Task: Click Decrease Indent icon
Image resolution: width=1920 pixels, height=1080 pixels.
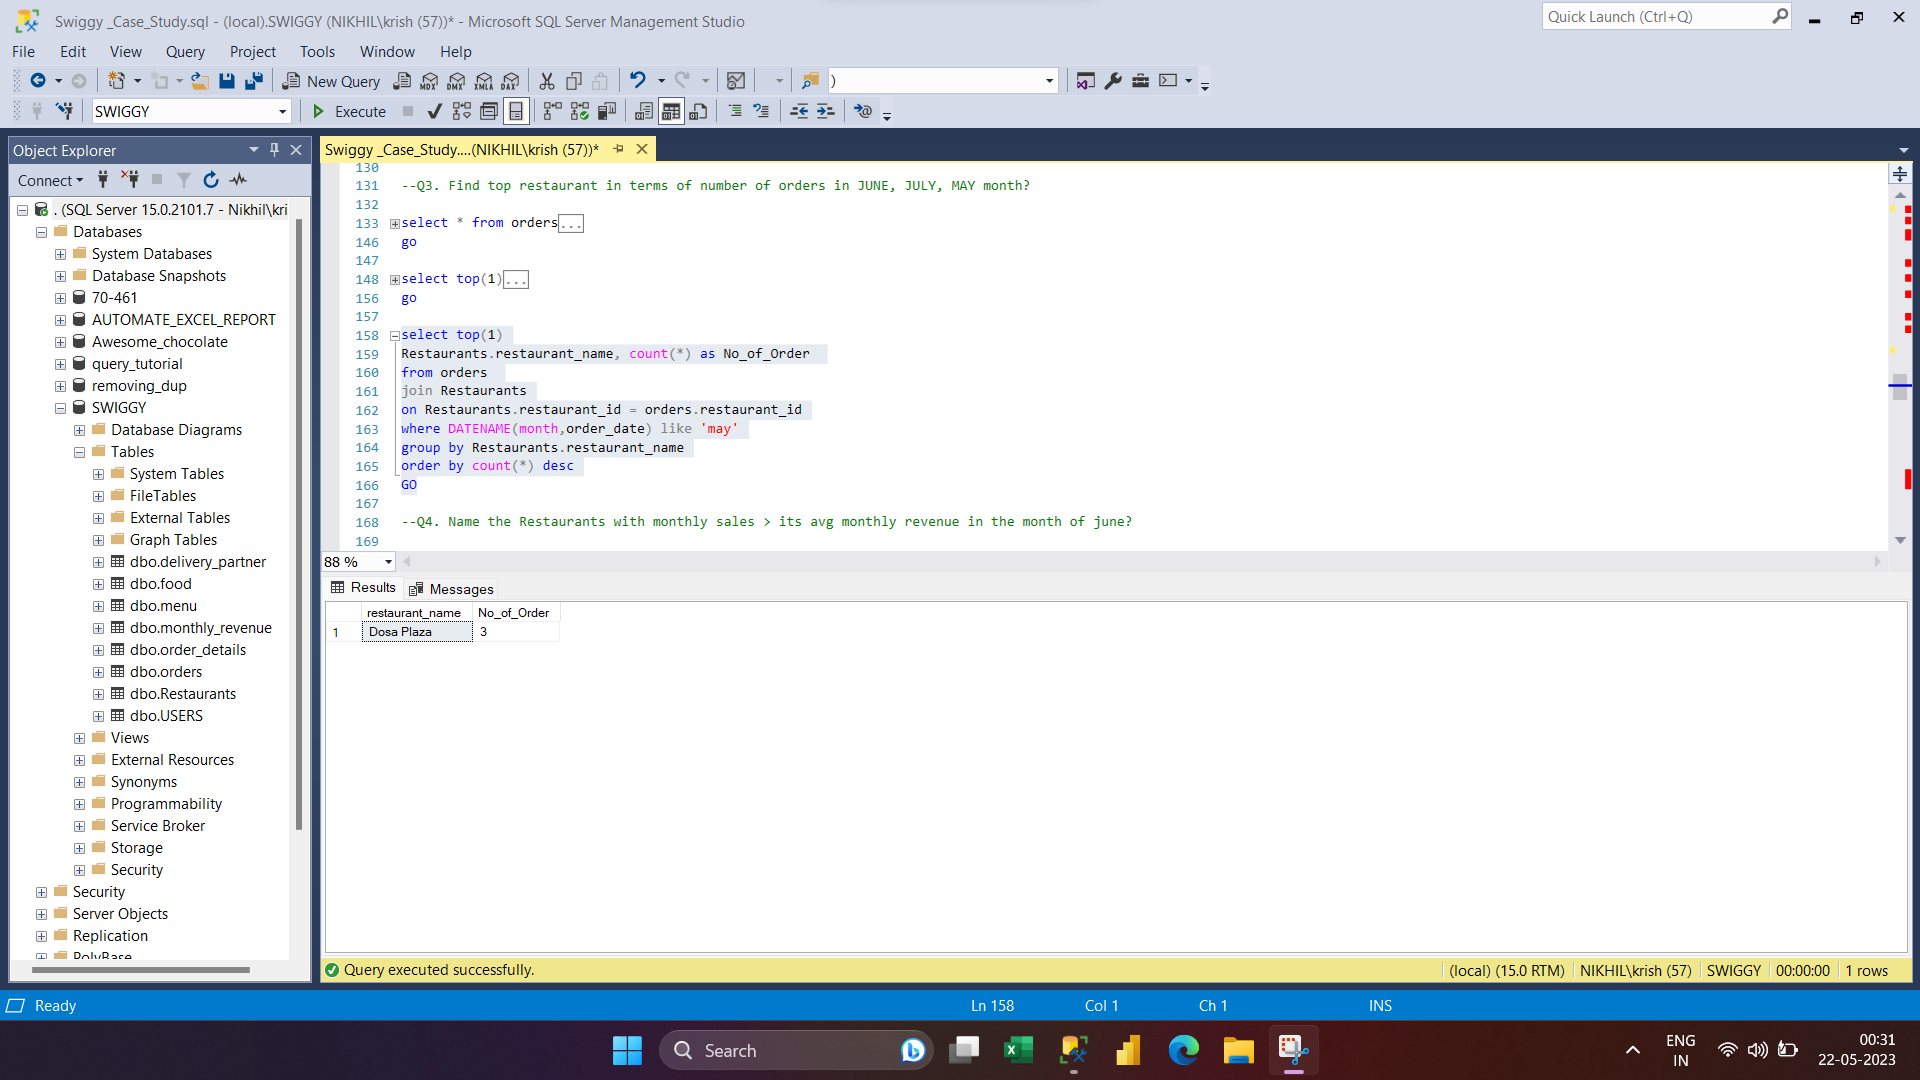Action: pos(799,111)
